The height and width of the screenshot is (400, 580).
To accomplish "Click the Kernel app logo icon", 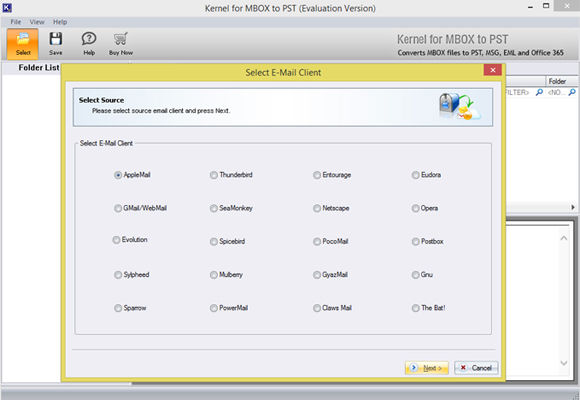I will 7,7.
